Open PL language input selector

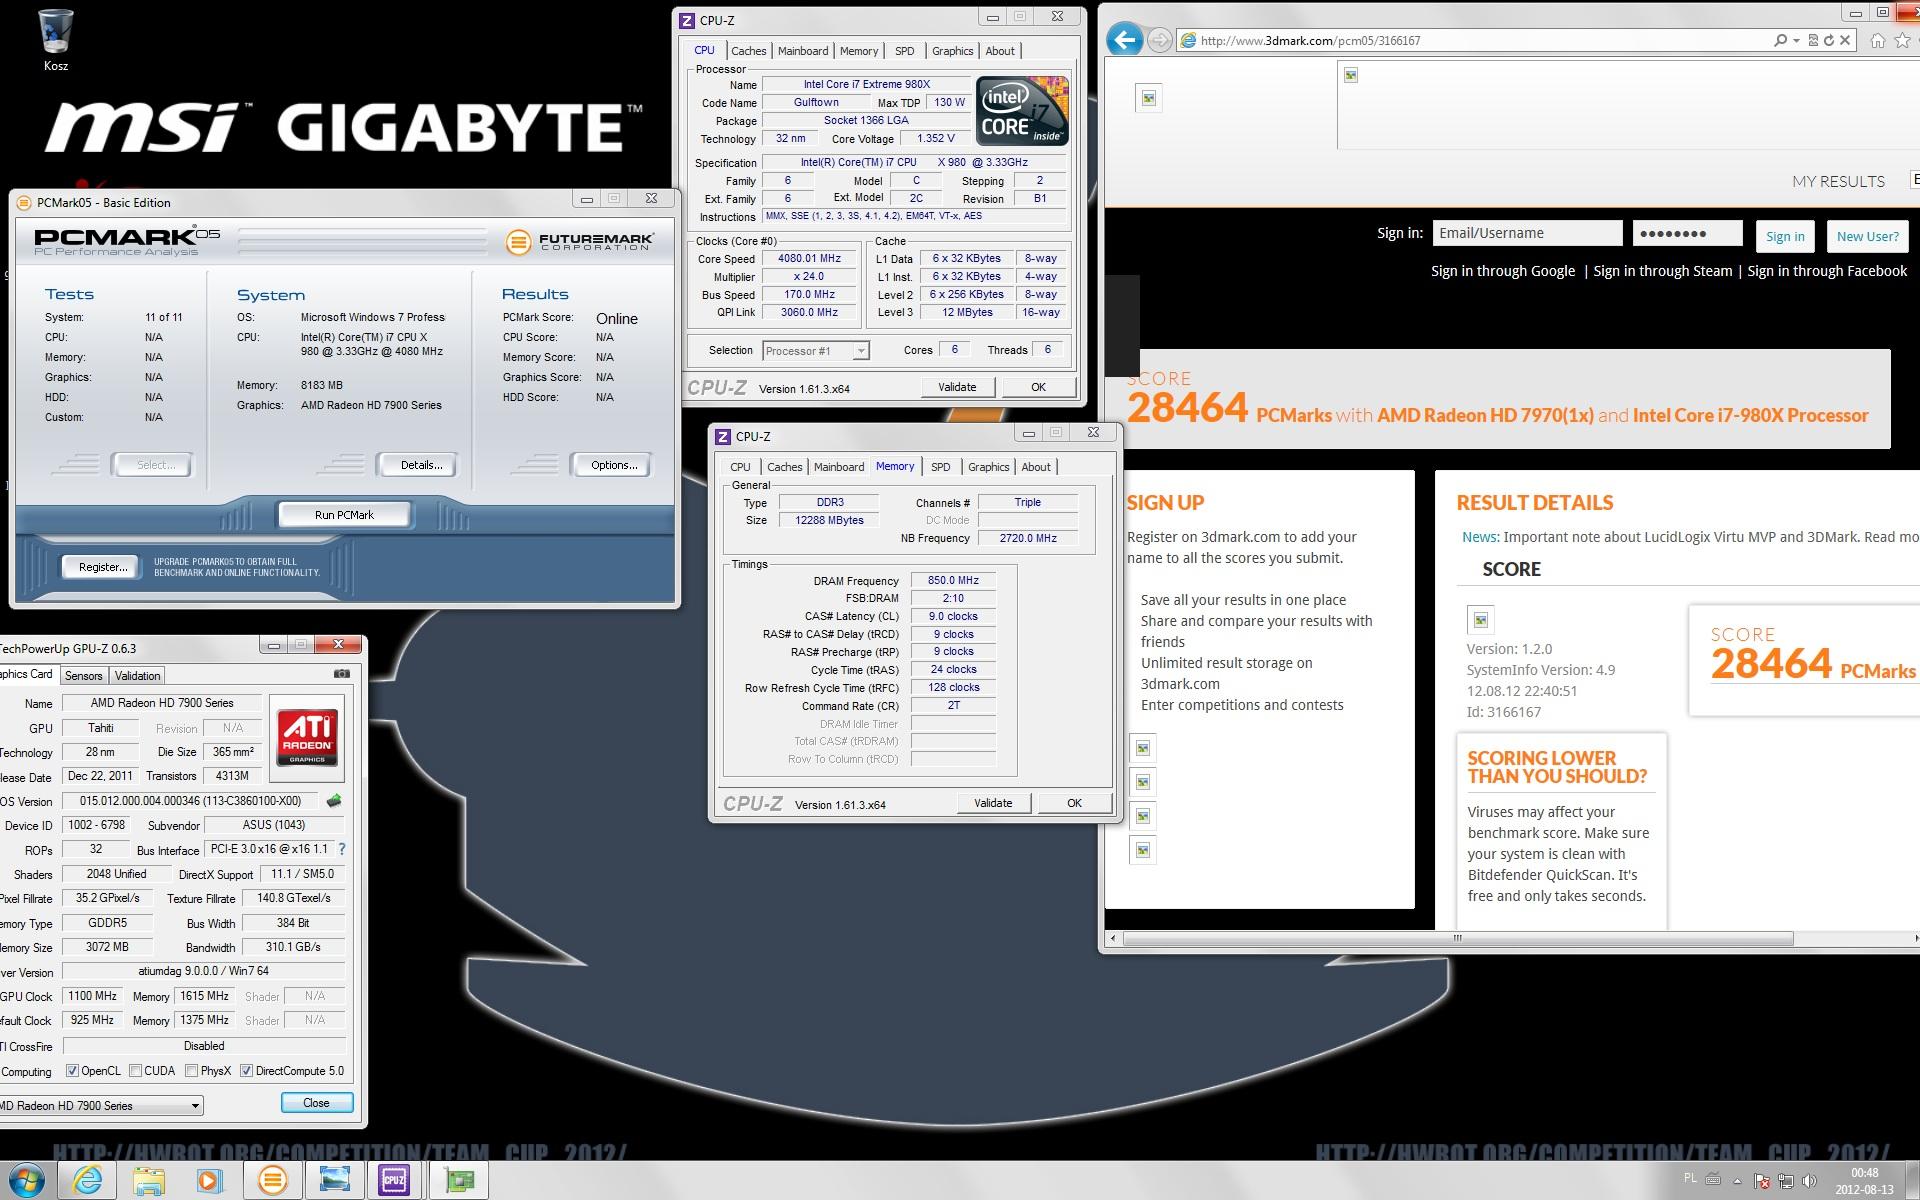point(1690,1178)
